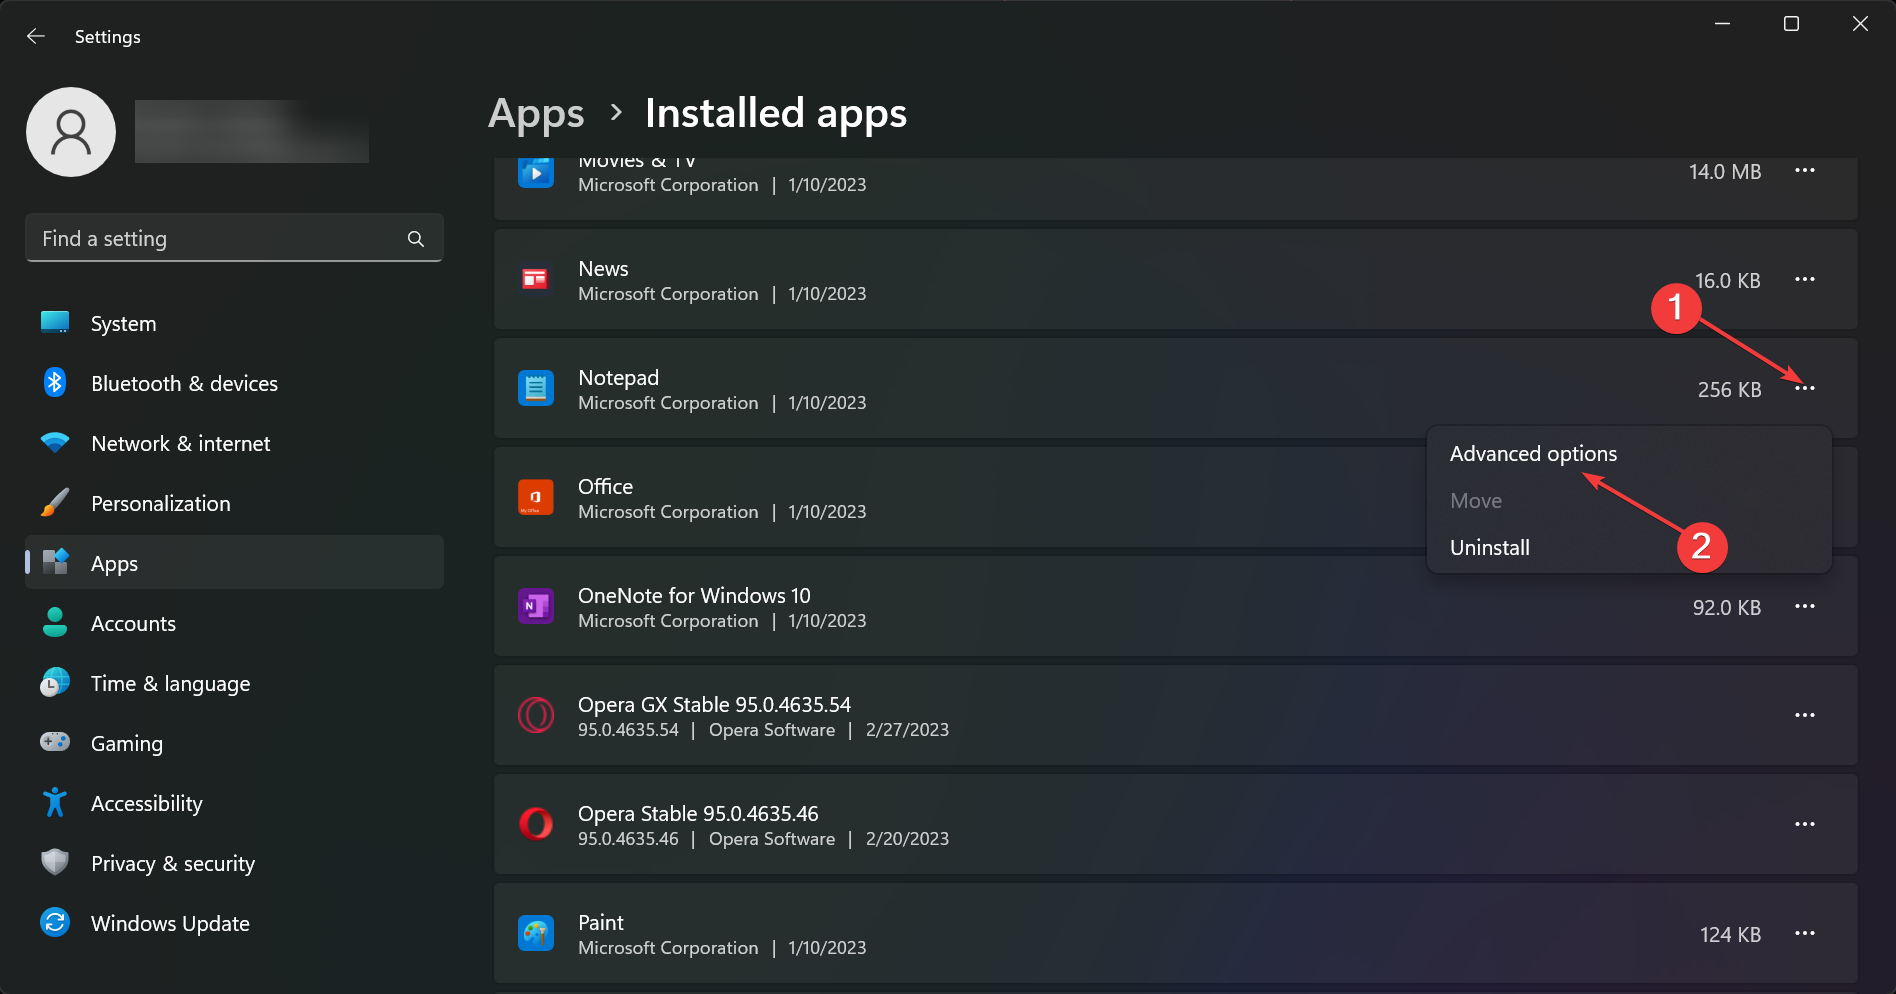Open Time & language settings

pos(234,683)
